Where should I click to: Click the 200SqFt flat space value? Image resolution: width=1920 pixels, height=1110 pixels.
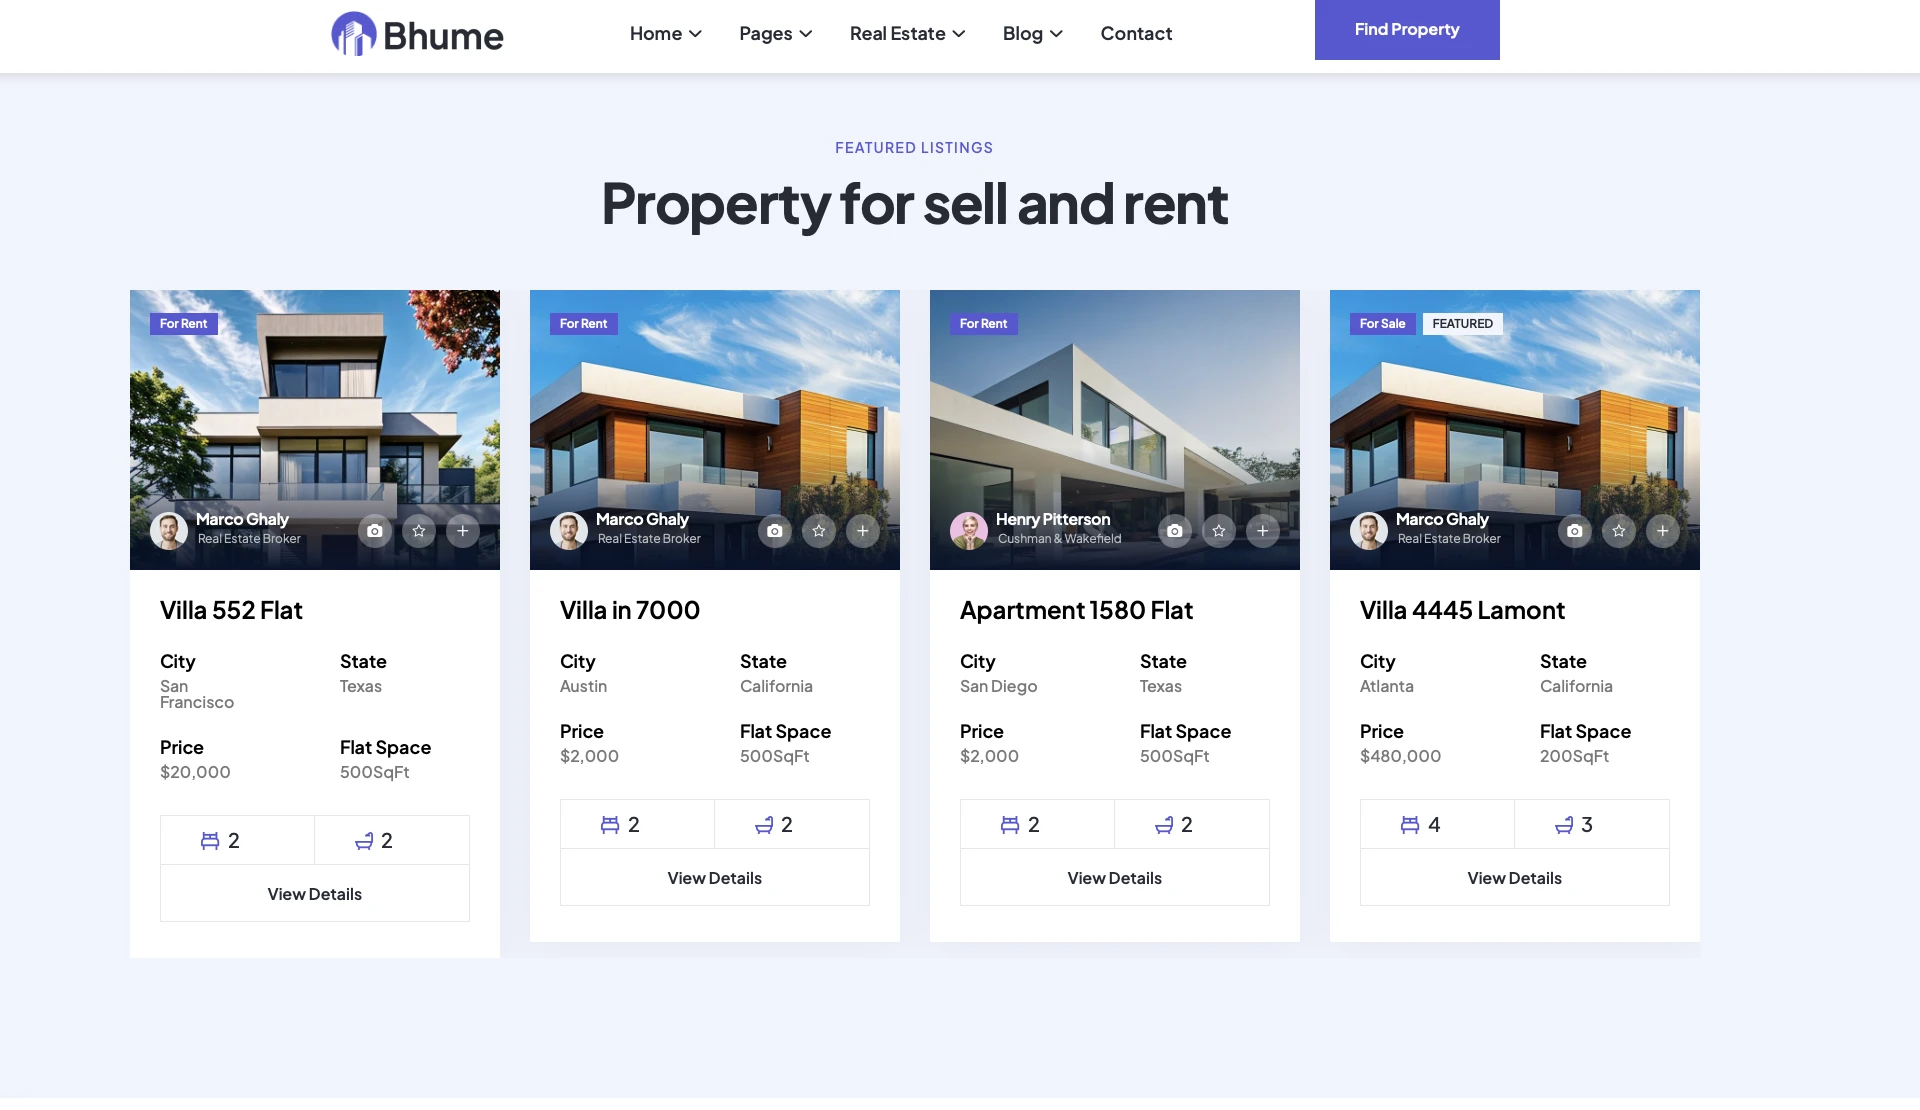pos(1574,756)
